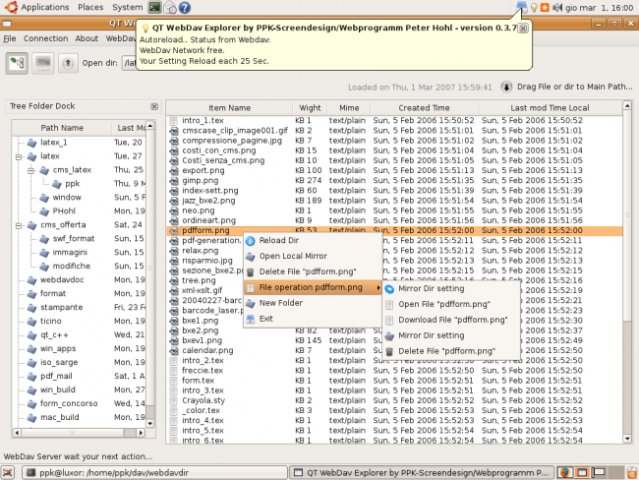Choose New Folder from context menu
The image size is (639, 480).
coord(312,303)
